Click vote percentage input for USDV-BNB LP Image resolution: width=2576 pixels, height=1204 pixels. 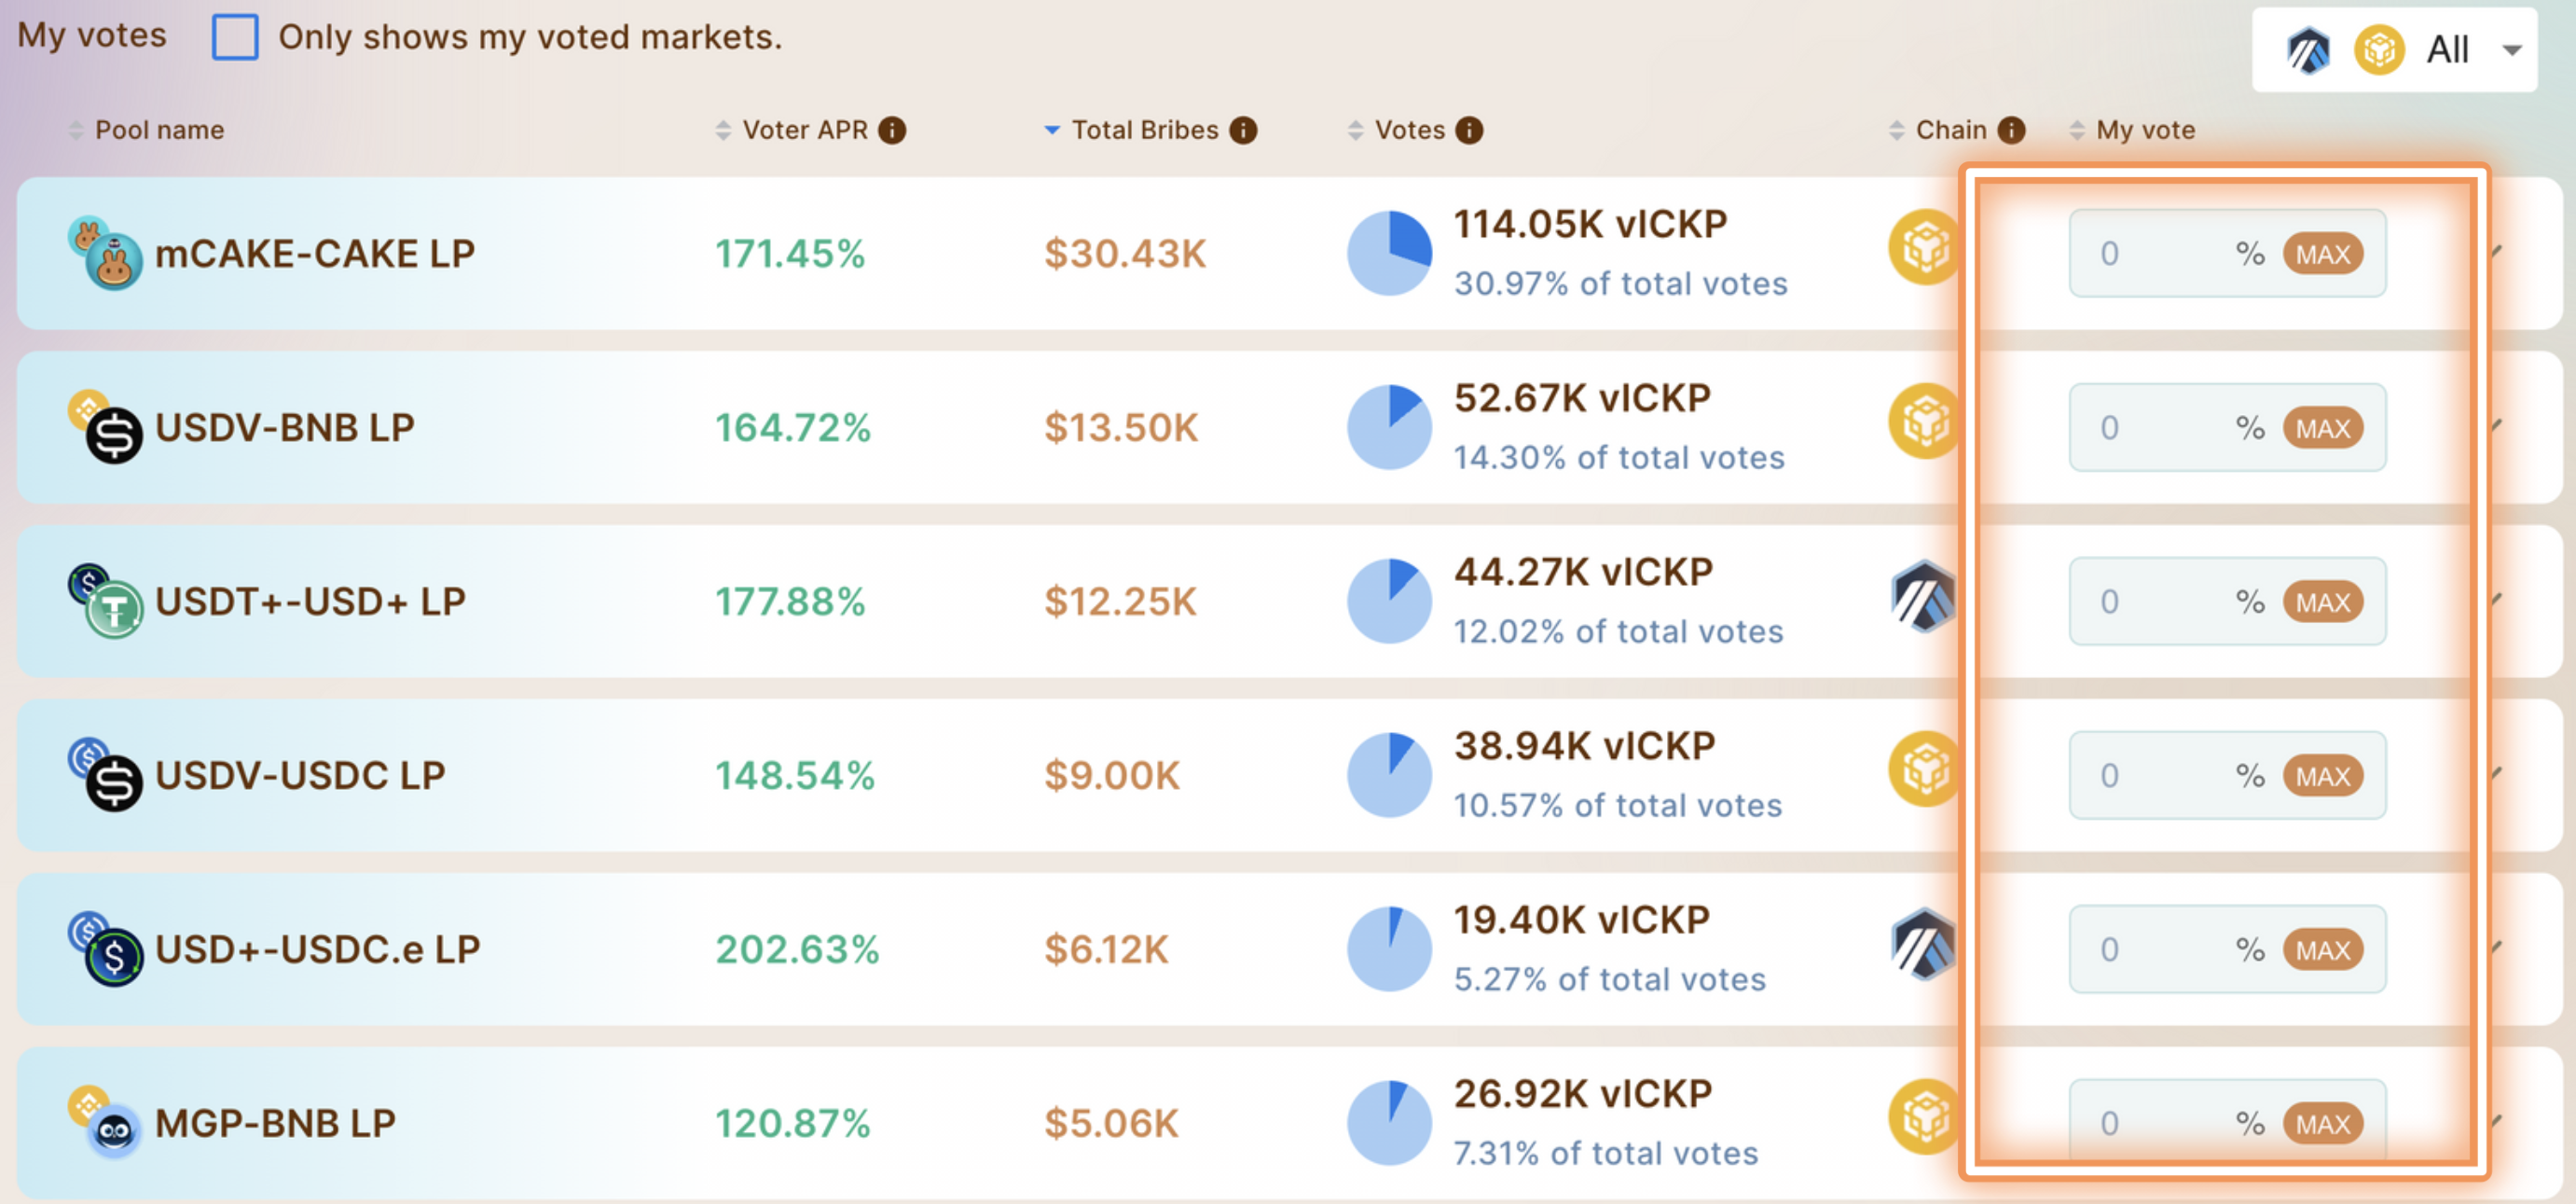[2160, 428]
